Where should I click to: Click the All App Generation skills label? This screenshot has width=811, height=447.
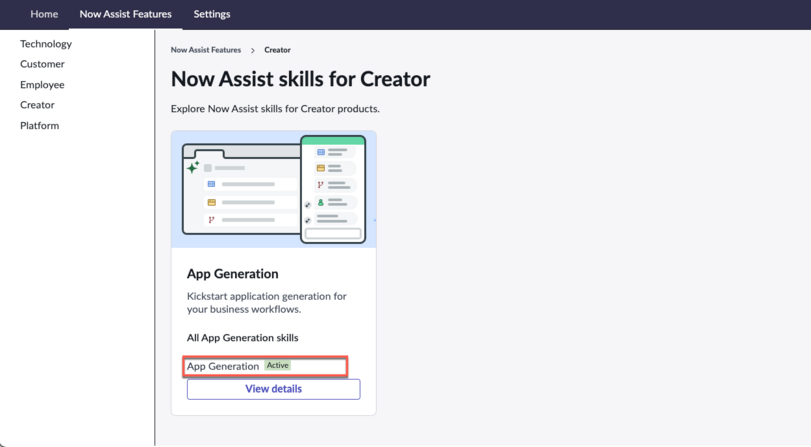pyautogui.click(x=243, y=338)
